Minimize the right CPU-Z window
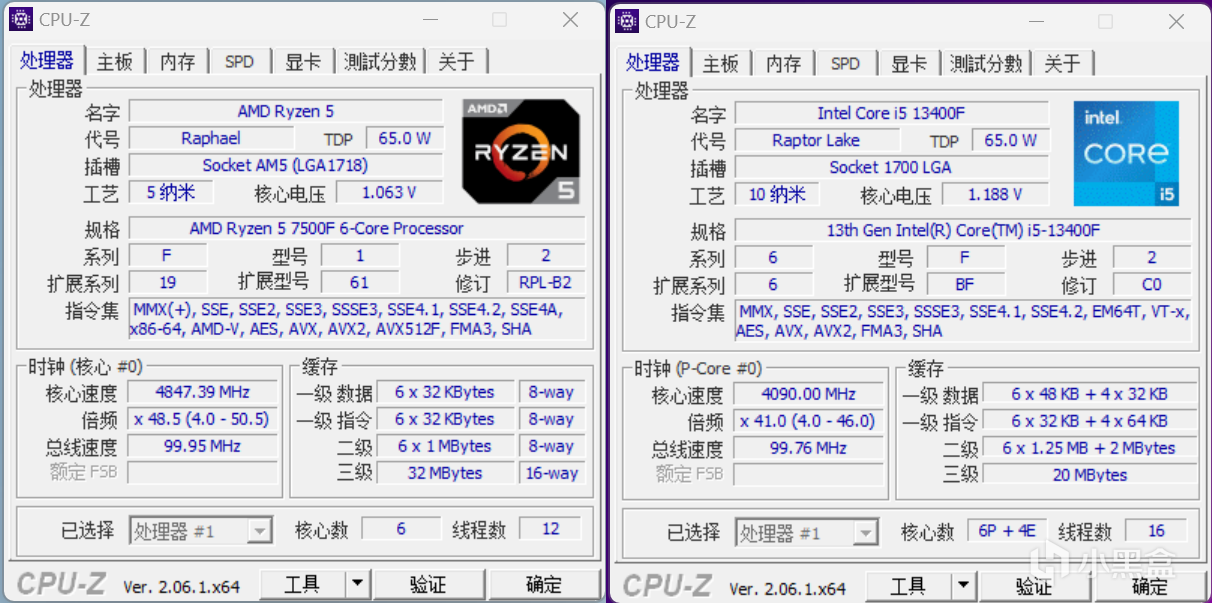 [x=1036, y=22]
